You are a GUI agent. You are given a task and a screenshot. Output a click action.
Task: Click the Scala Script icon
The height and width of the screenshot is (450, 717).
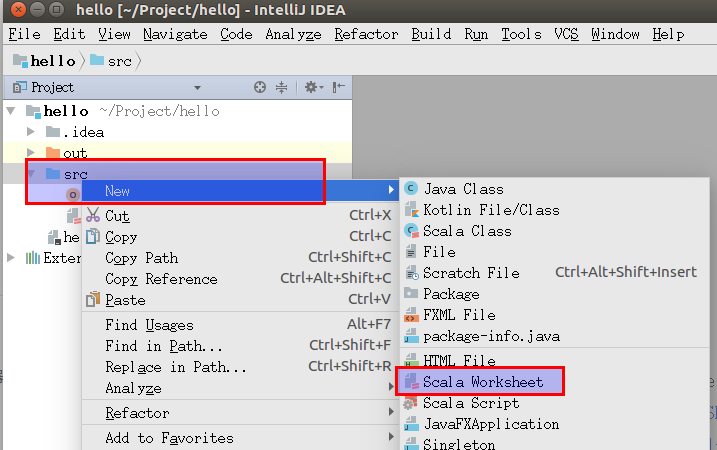pyautogui.click(x=411, y=403)
